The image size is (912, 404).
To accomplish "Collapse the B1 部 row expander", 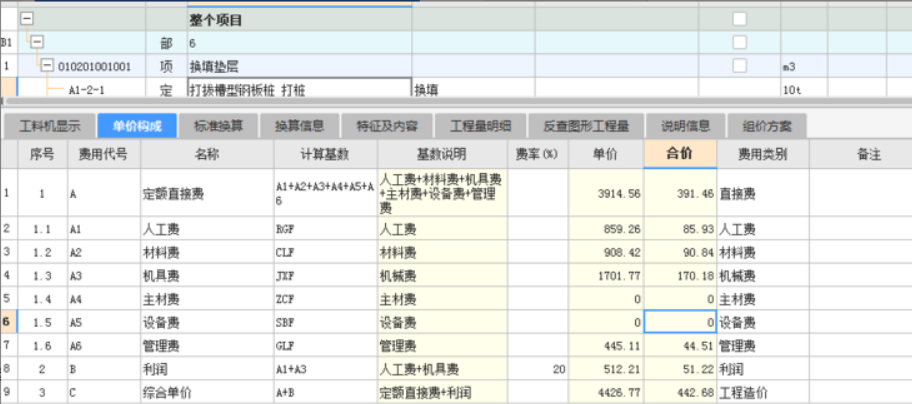I will [36, 43].
